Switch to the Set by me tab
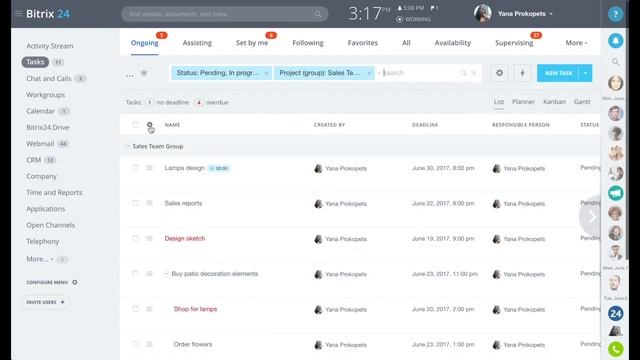Screen dimensions: 640x360 252,42
